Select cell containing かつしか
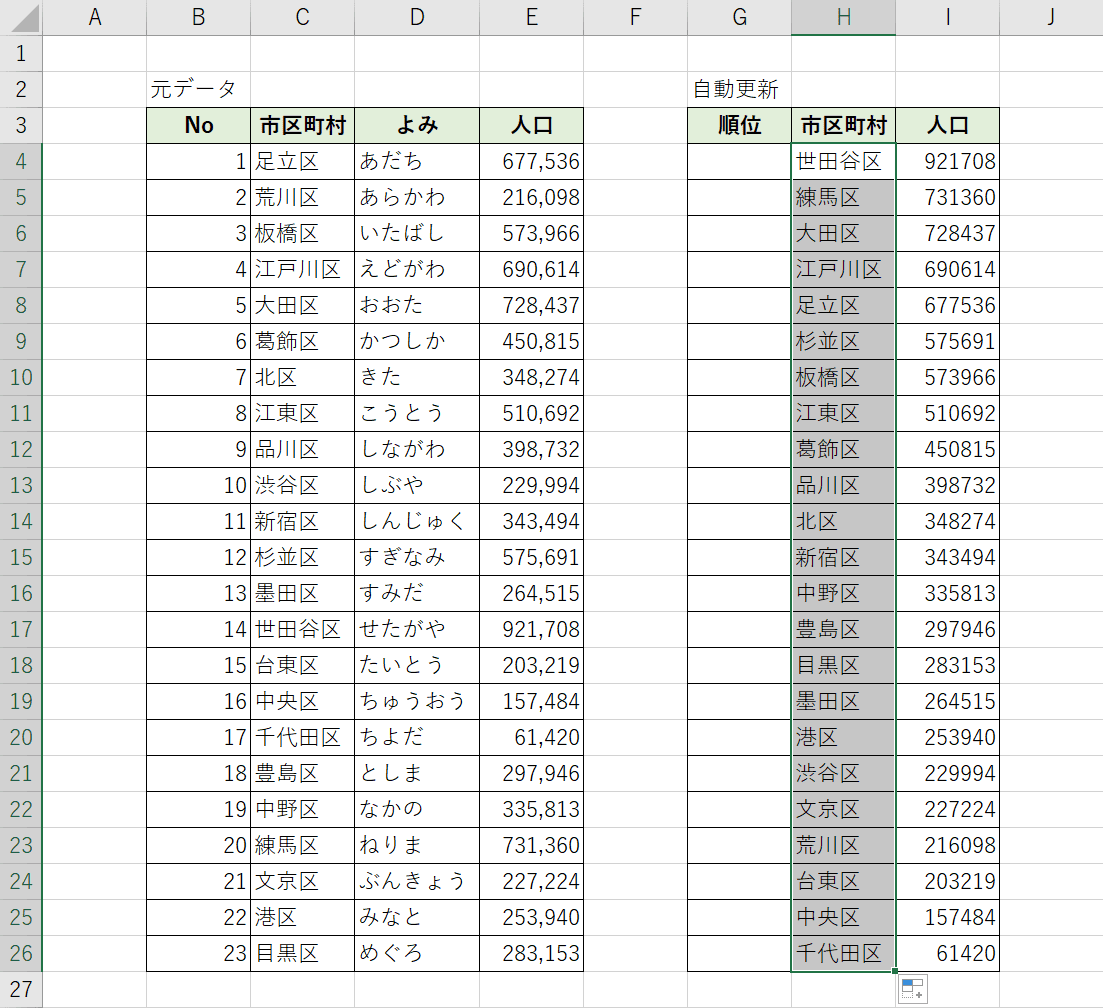The height and width of the screenshot is (1008, 1103). pyautogui.click(x=417, y=341)
